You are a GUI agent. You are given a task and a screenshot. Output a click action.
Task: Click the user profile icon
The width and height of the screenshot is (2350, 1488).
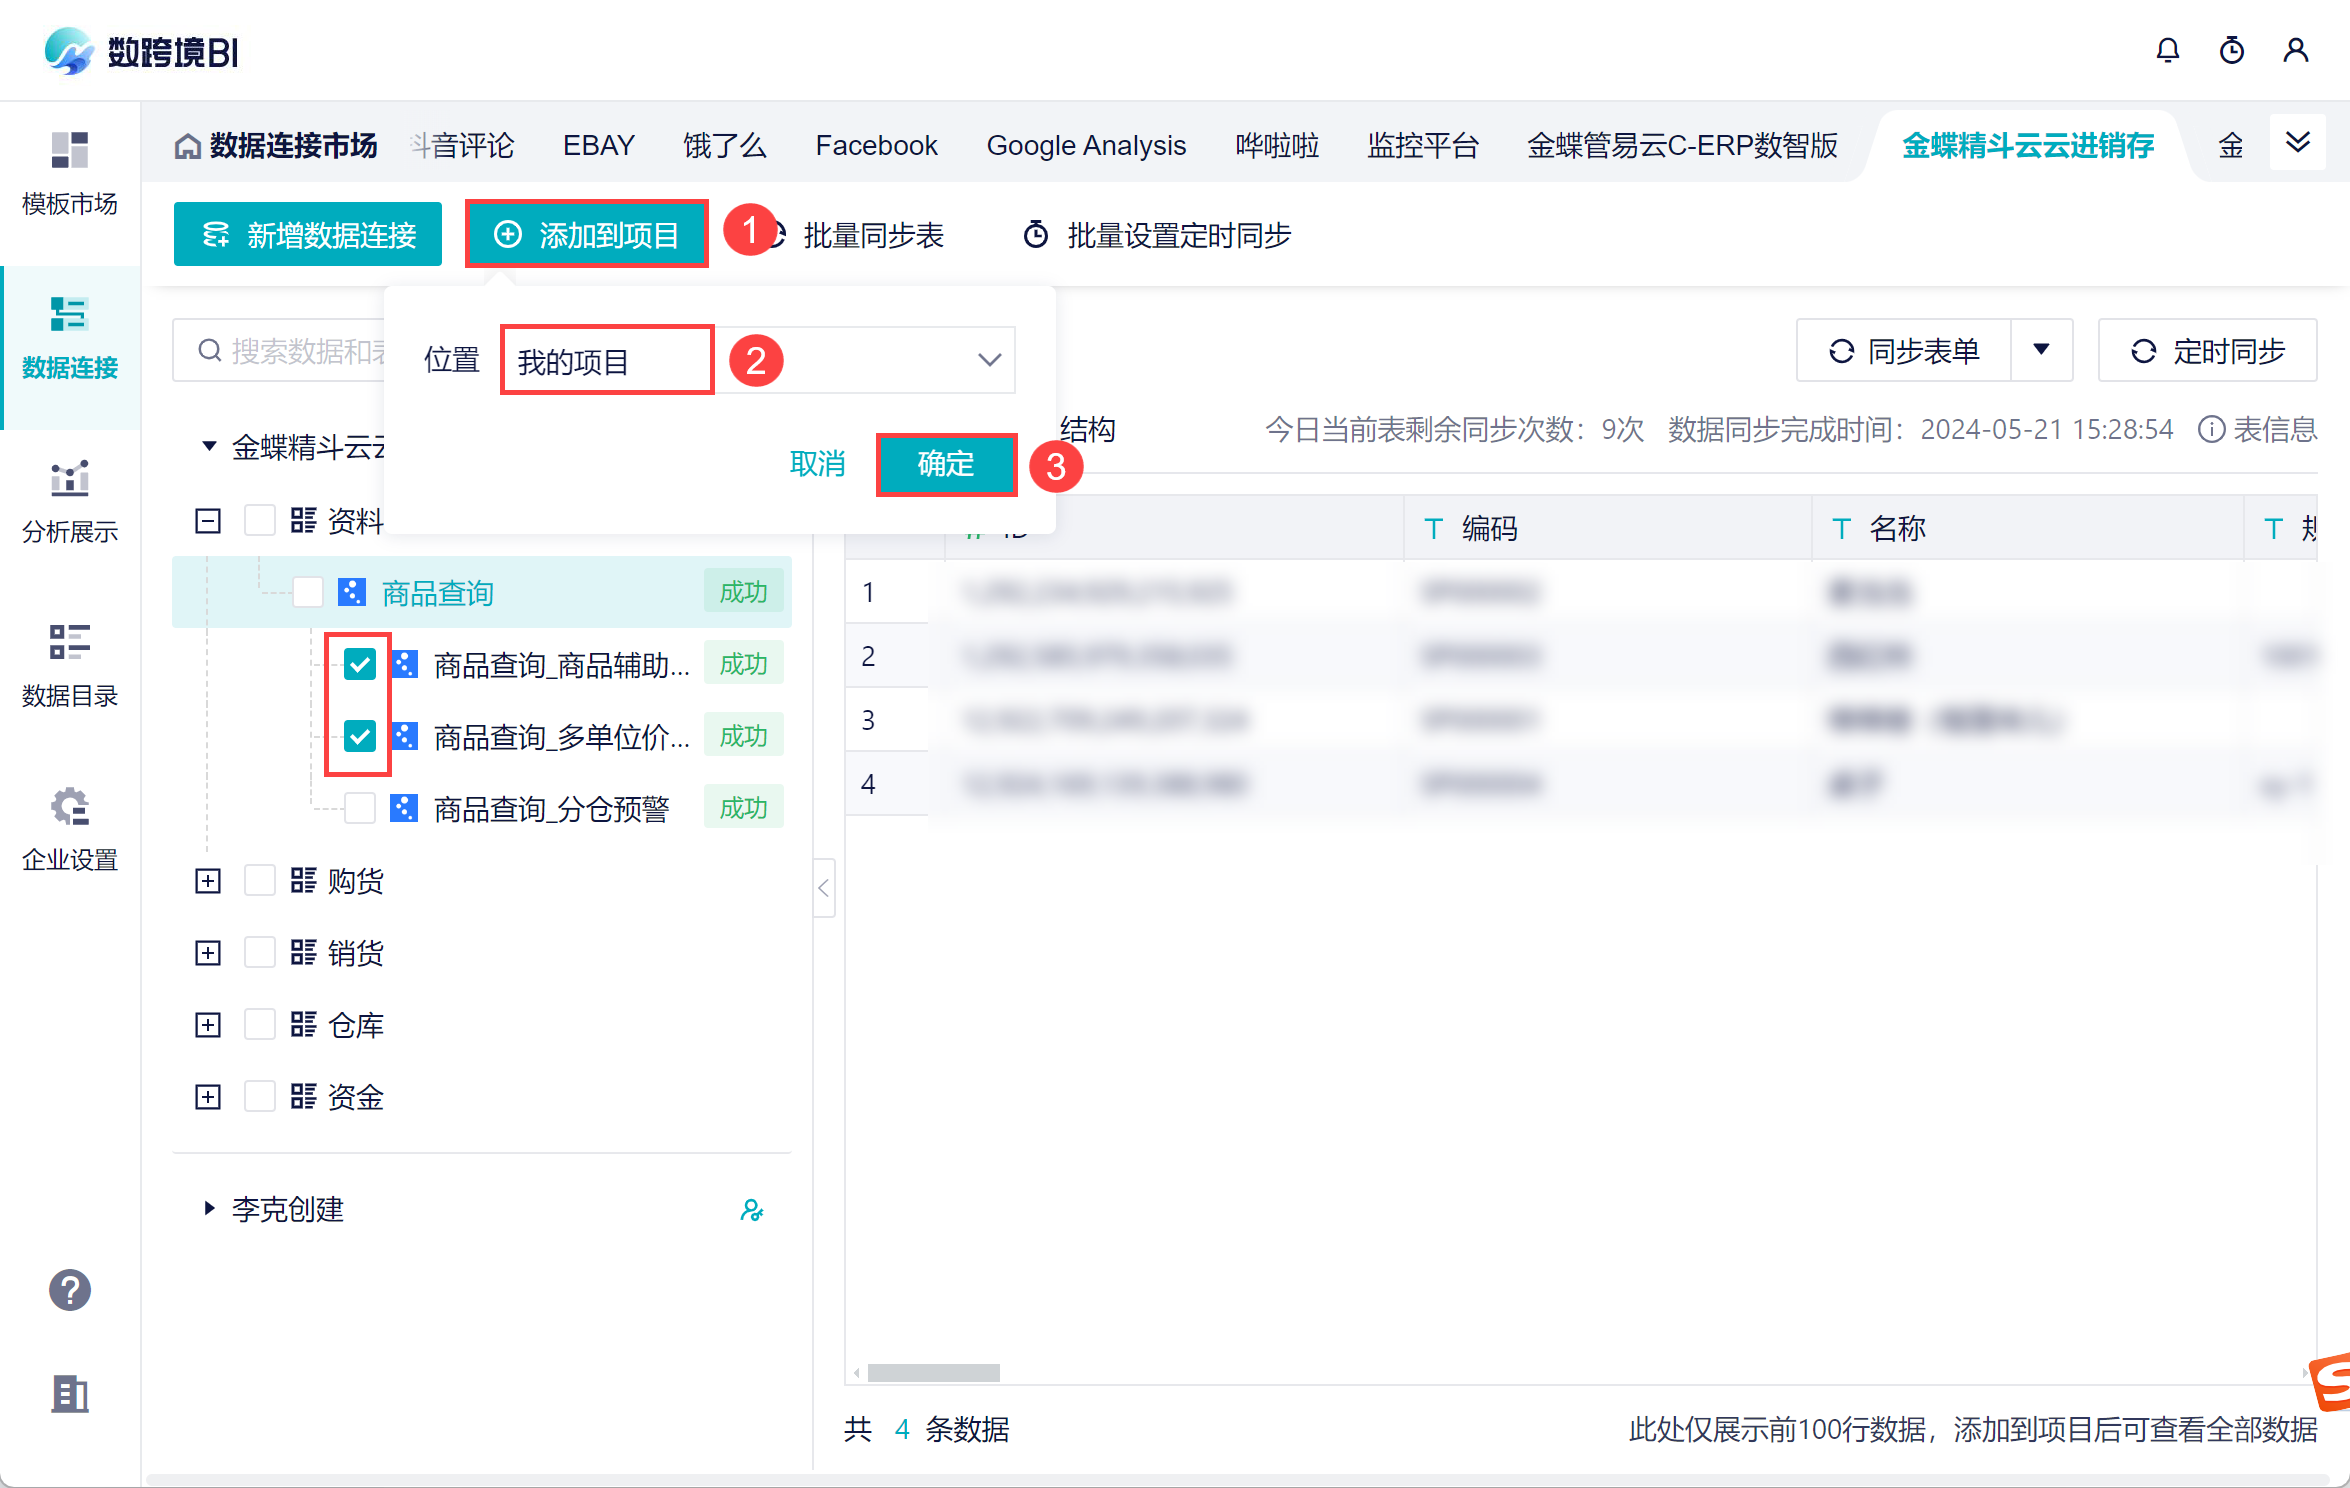coord(2295,50)
